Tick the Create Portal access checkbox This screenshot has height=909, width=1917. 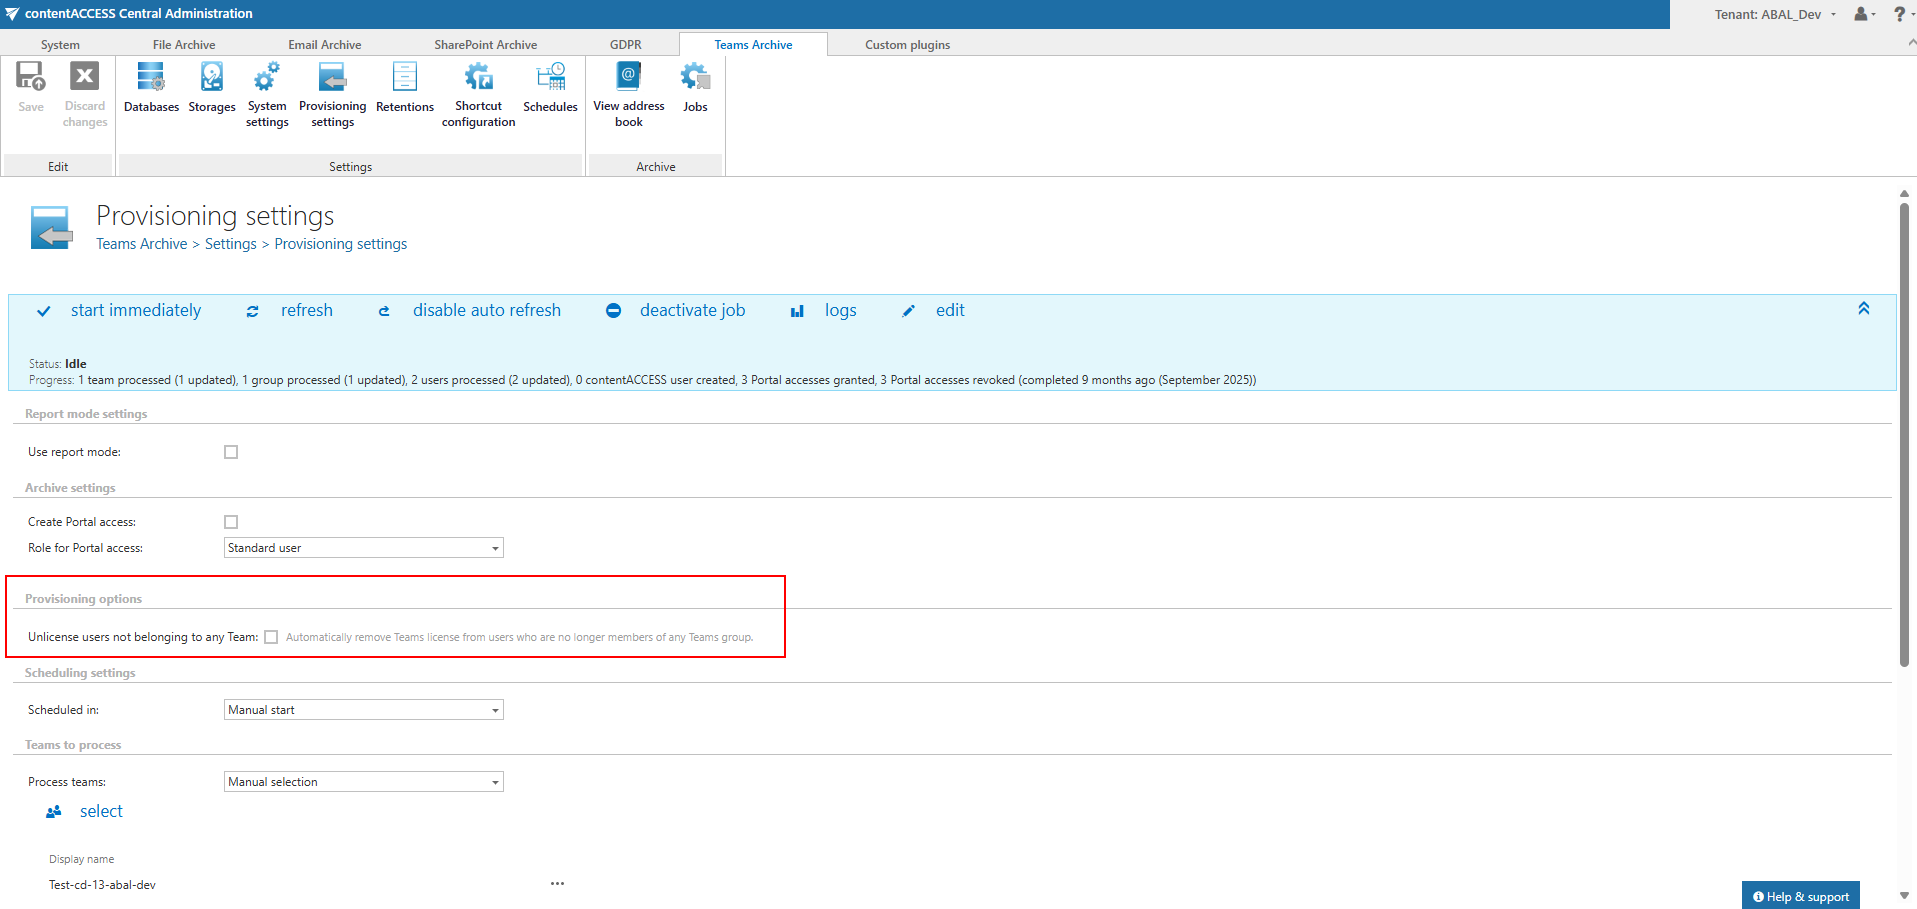(x=231, y=522)
